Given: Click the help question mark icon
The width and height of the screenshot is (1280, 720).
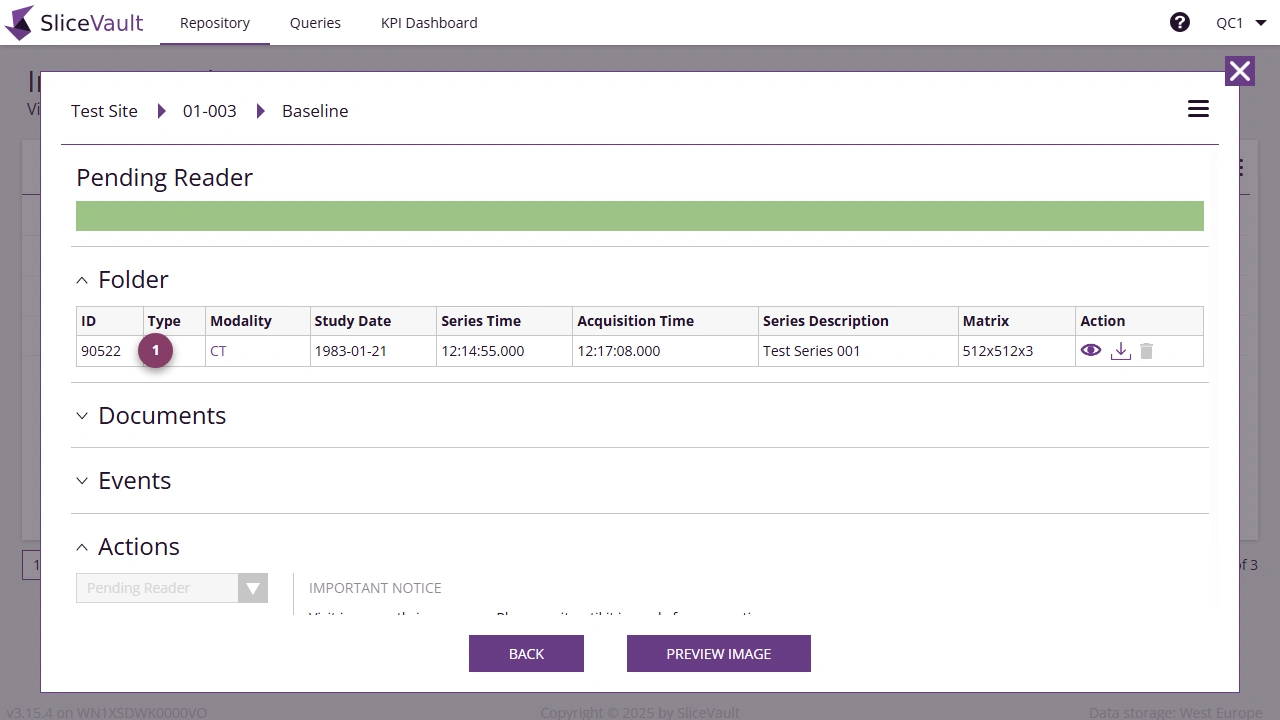Looking at the screenshot, I should pyautogui.click(x=1180, y=22).
